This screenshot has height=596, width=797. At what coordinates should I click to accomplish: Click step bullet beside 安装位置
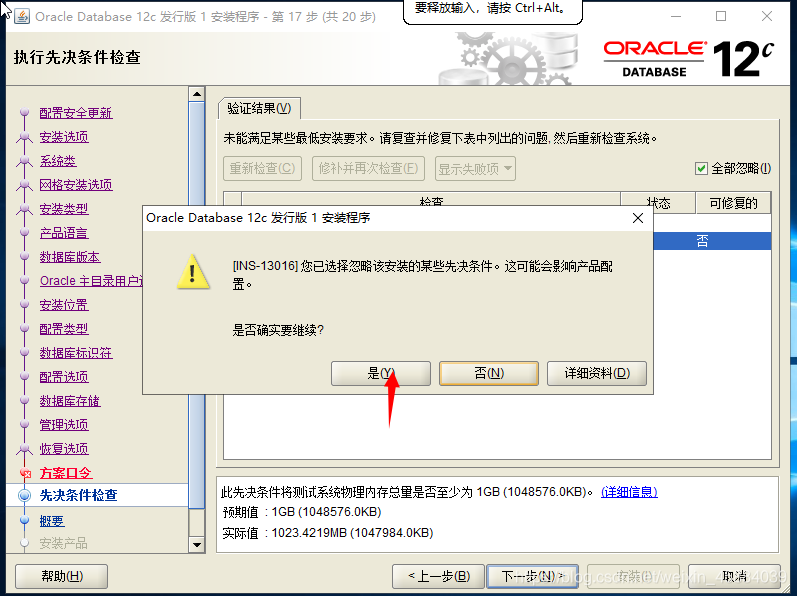[x=24, y=304]
